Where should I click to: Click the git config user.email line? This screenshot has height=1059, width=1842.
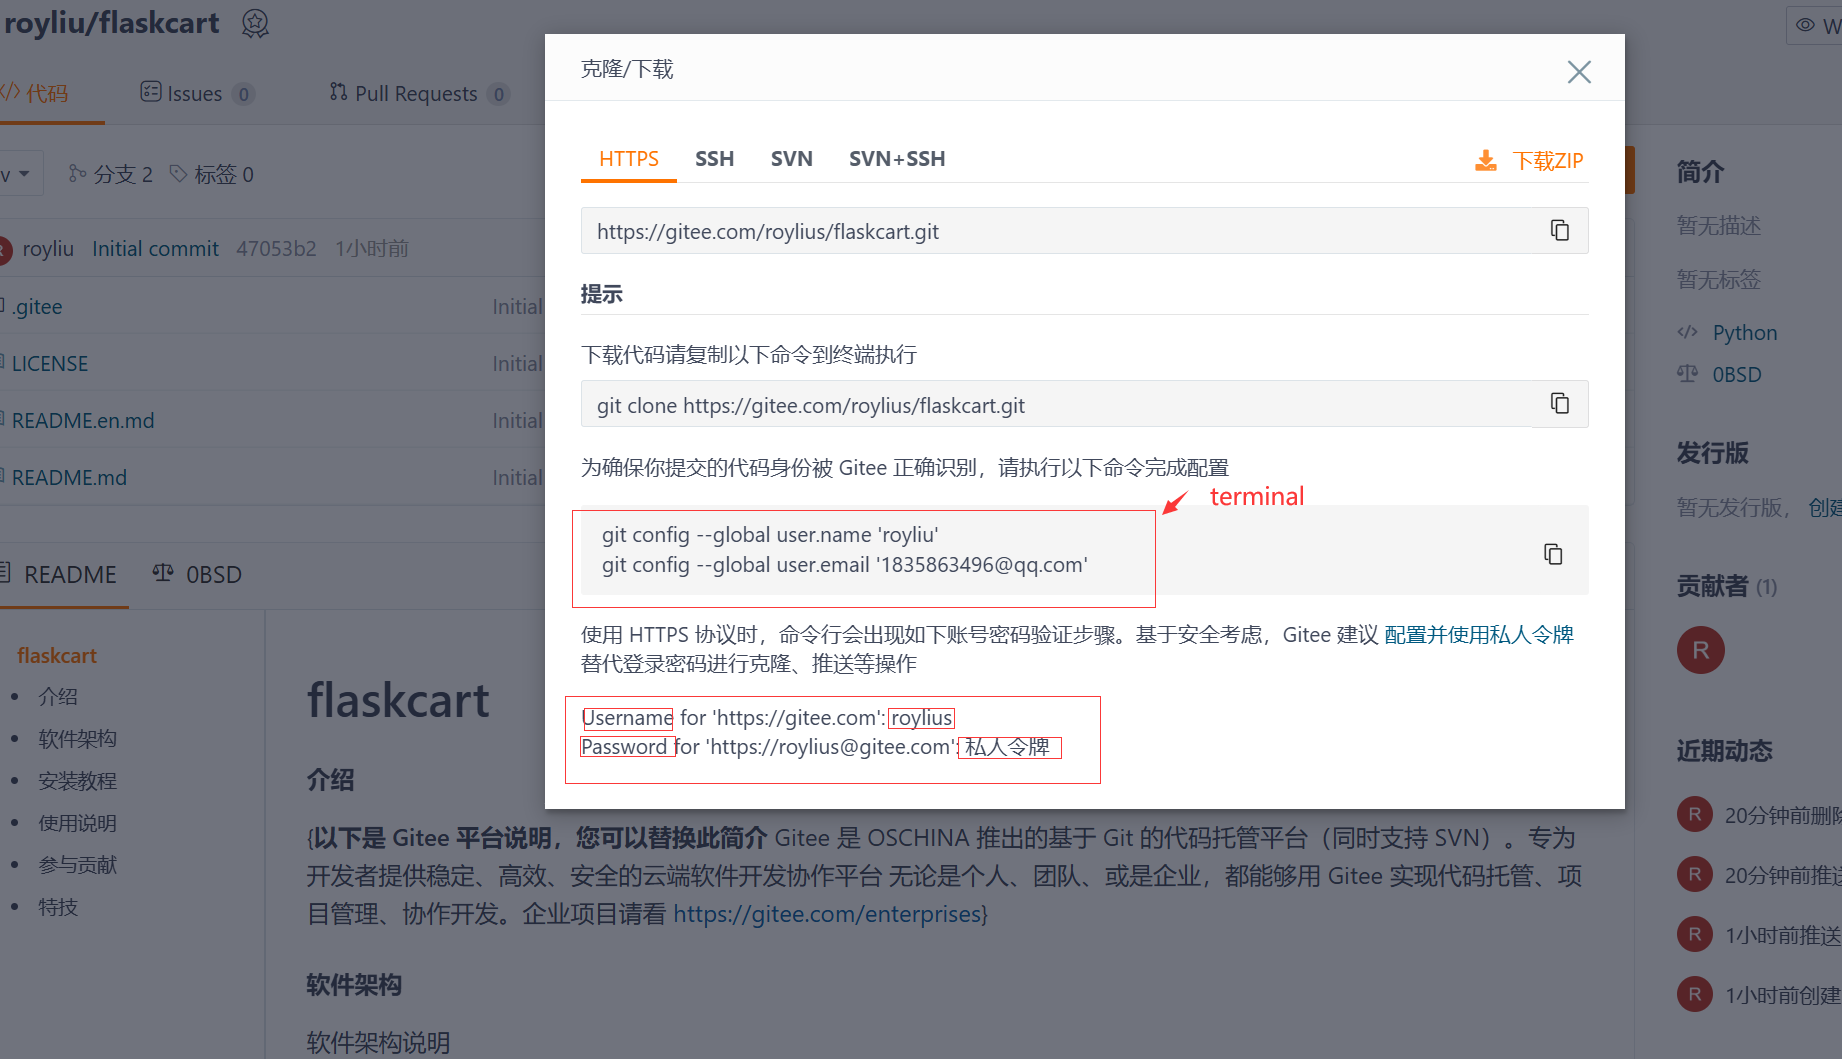pos(845,565)
